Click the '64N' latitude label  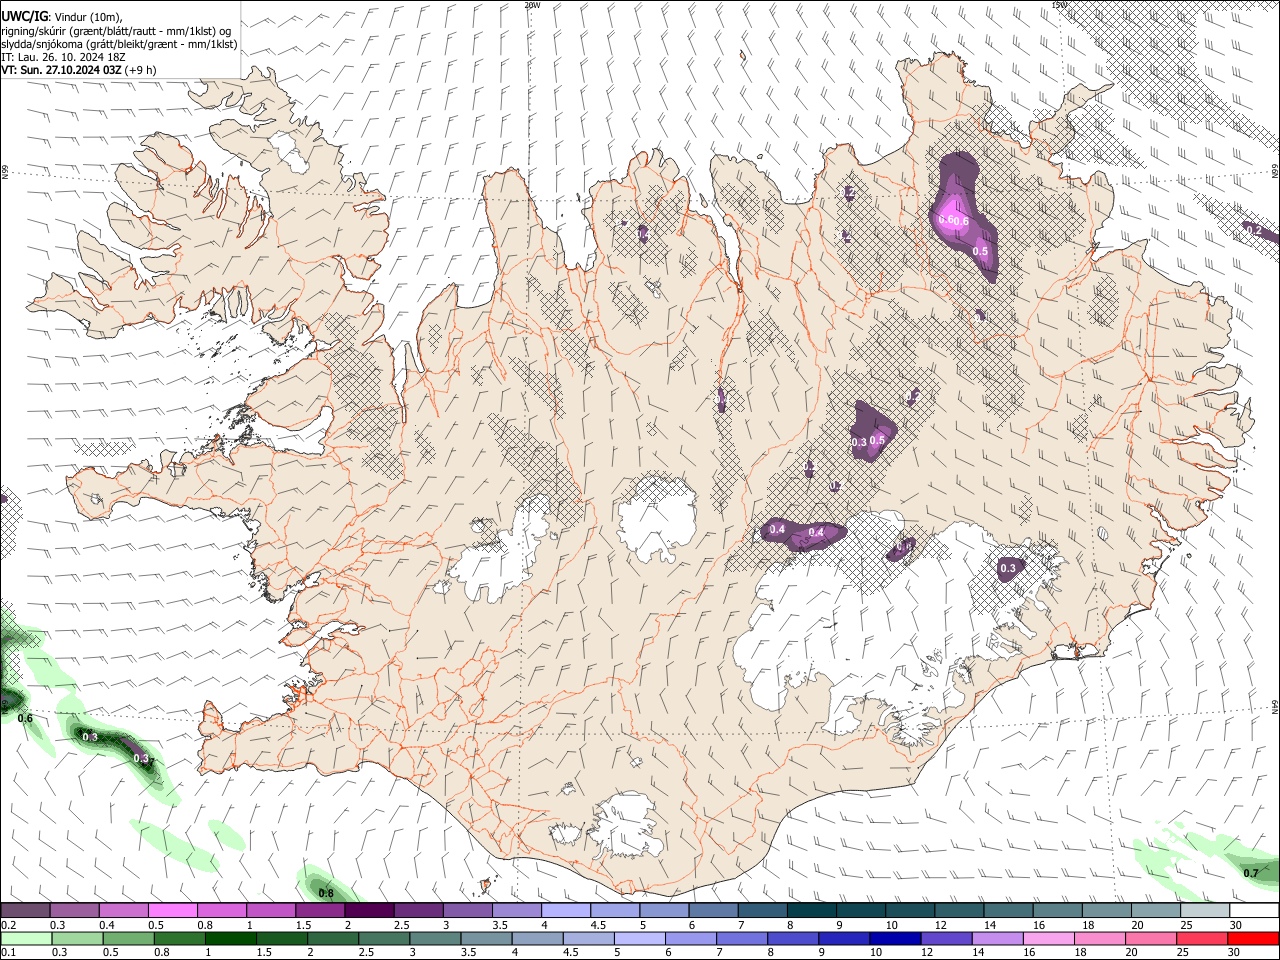pyautogui.click(x=1275, y=706)
